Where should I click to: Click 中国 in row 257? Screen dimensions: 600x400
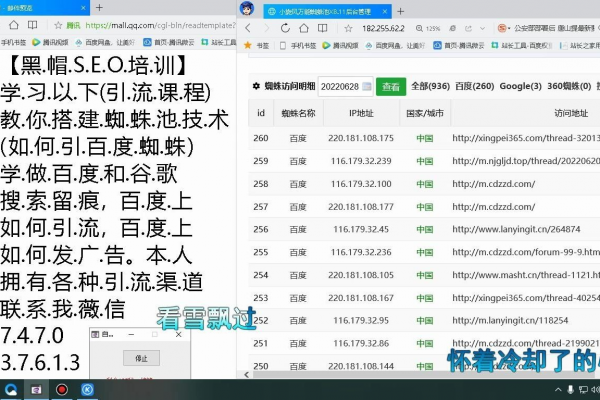425,207
